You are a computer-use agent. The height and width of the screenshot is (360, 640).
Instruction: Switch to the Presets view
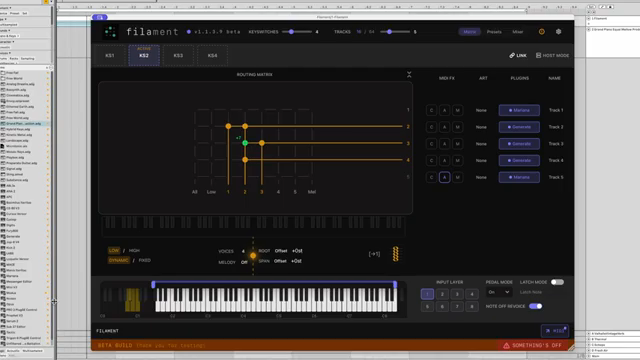point(494,31)
